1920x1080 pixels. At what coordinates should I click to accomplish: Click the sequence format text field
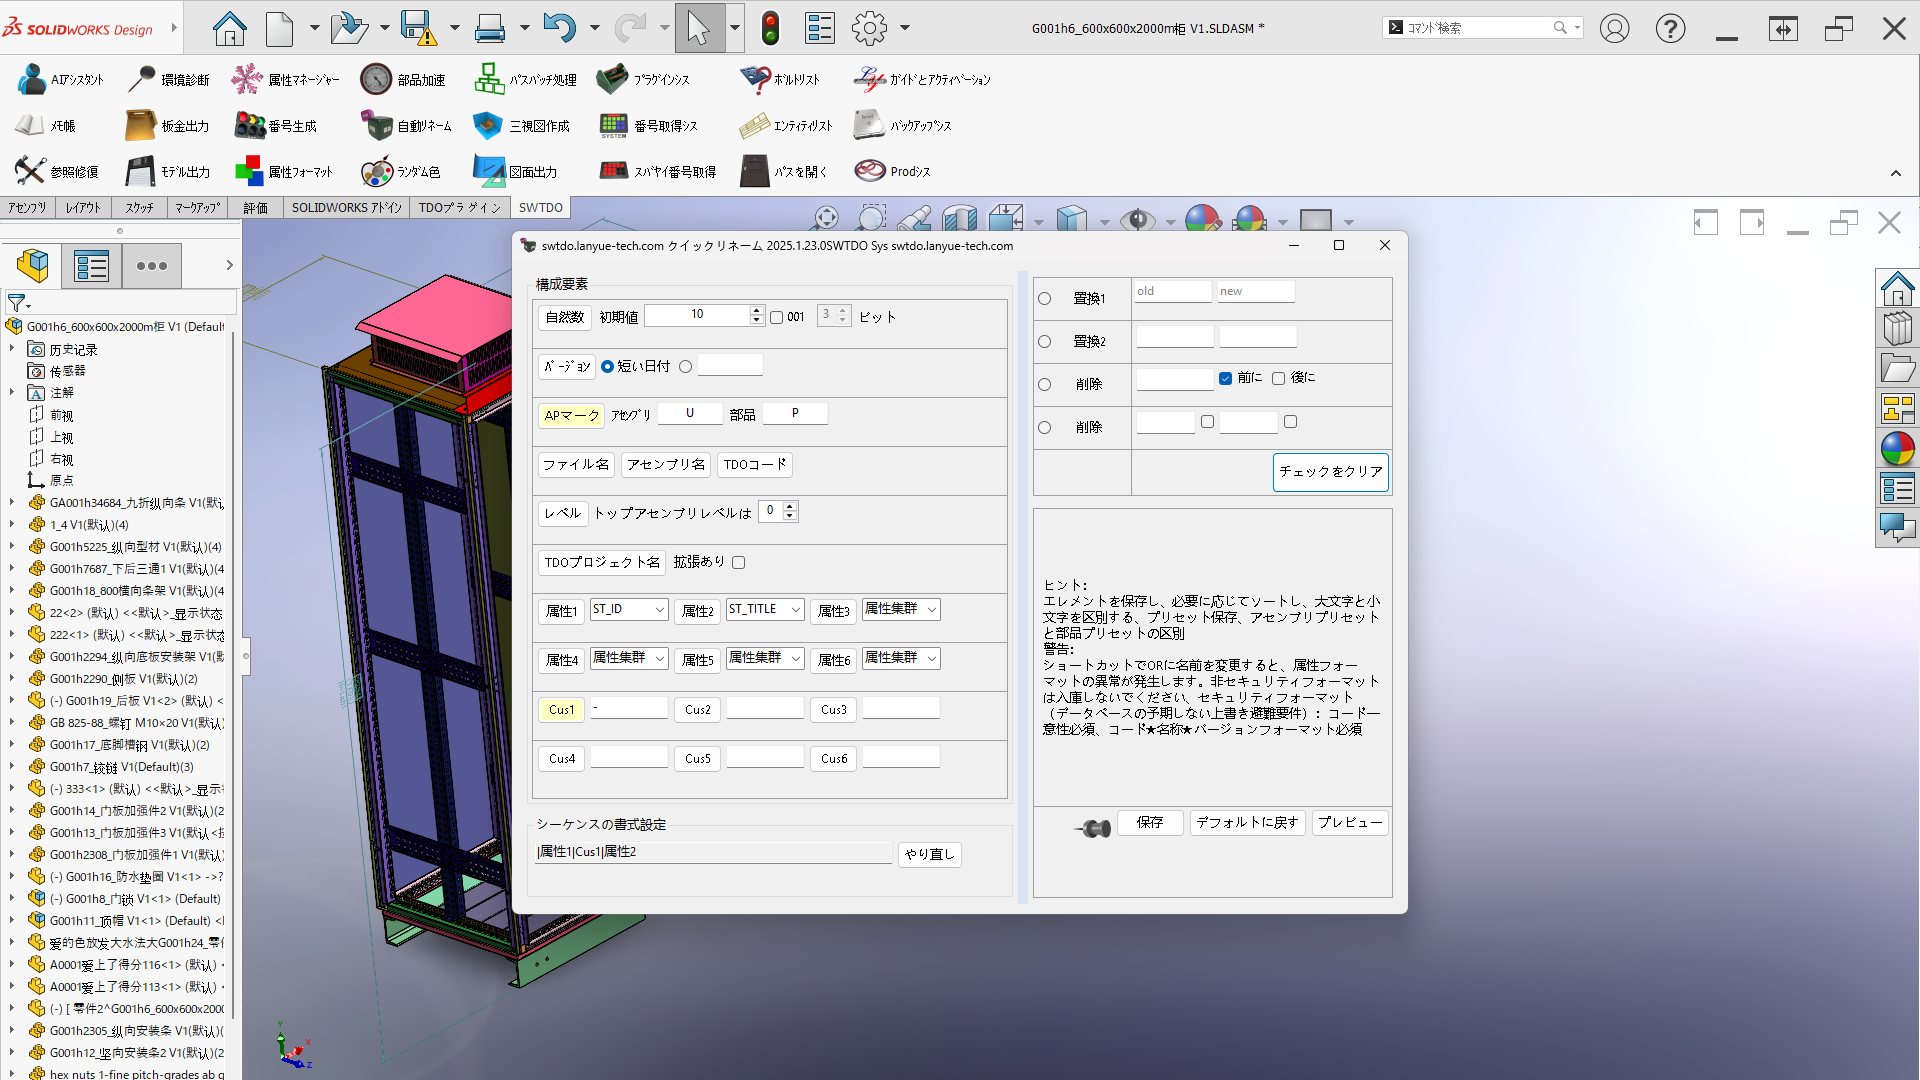(x=713, y=853)
